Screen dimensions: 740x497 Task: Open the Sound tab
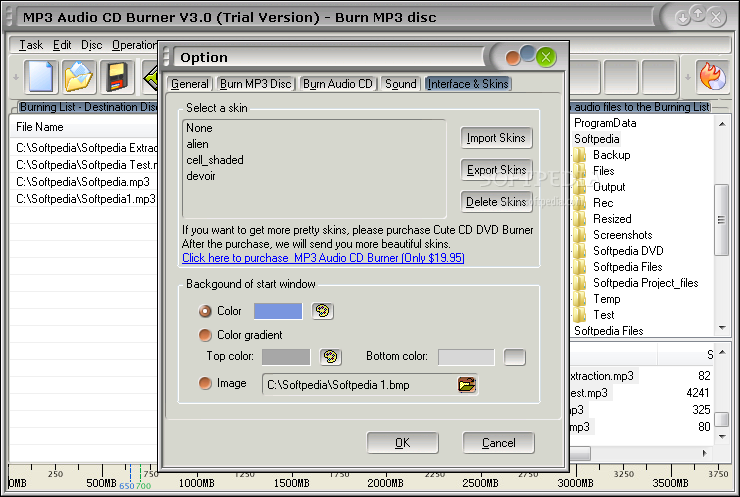[x=401, y=84]
